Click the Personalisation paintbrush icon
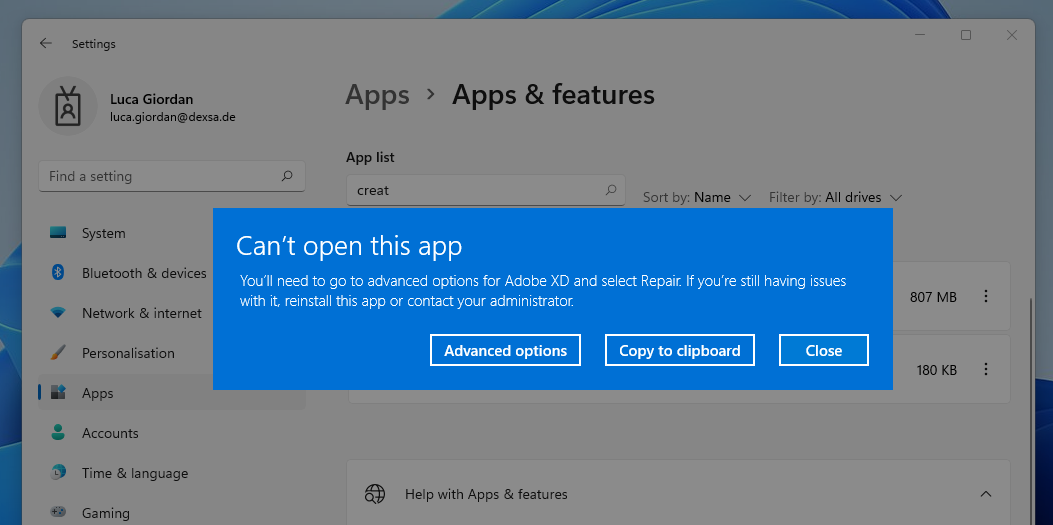Image resolution: width=1053 pixels, height=525 pixels. pyautogui.click(x=58, y=353)
